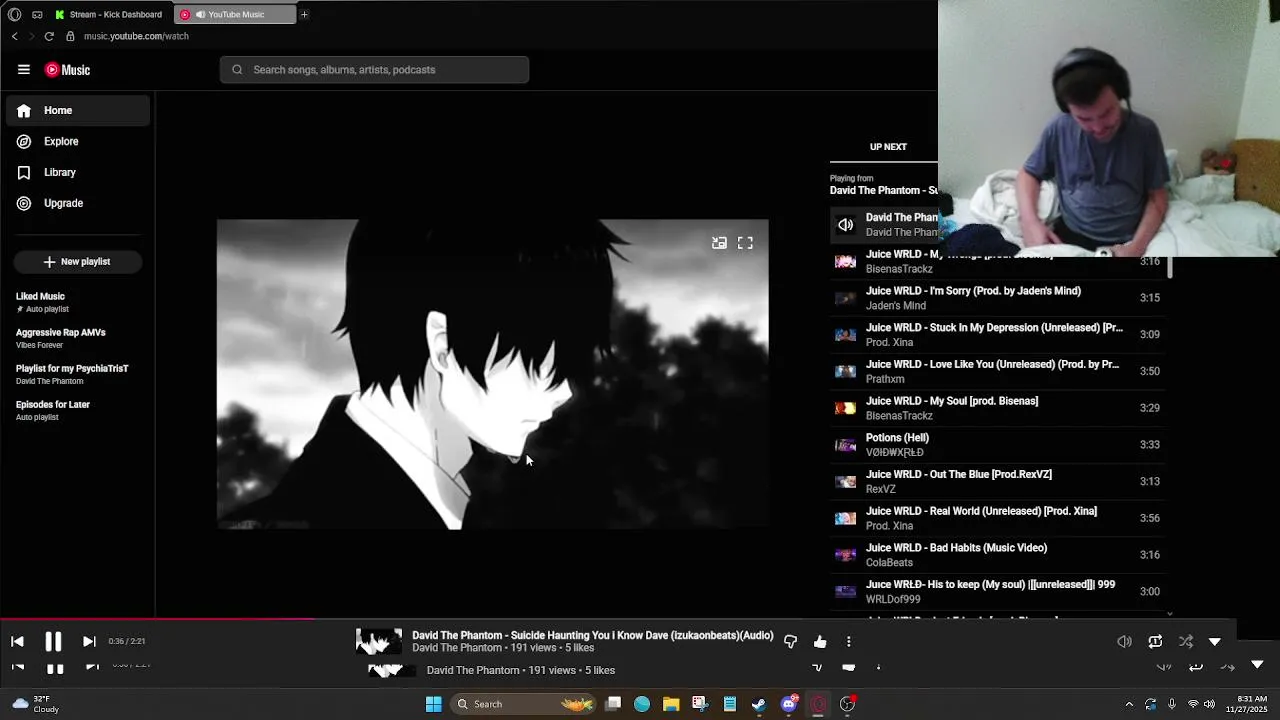This screenshot has height=720, width=1280.
Task: Switch to Stream - Kick Dashboard tab
Action: 110,14
